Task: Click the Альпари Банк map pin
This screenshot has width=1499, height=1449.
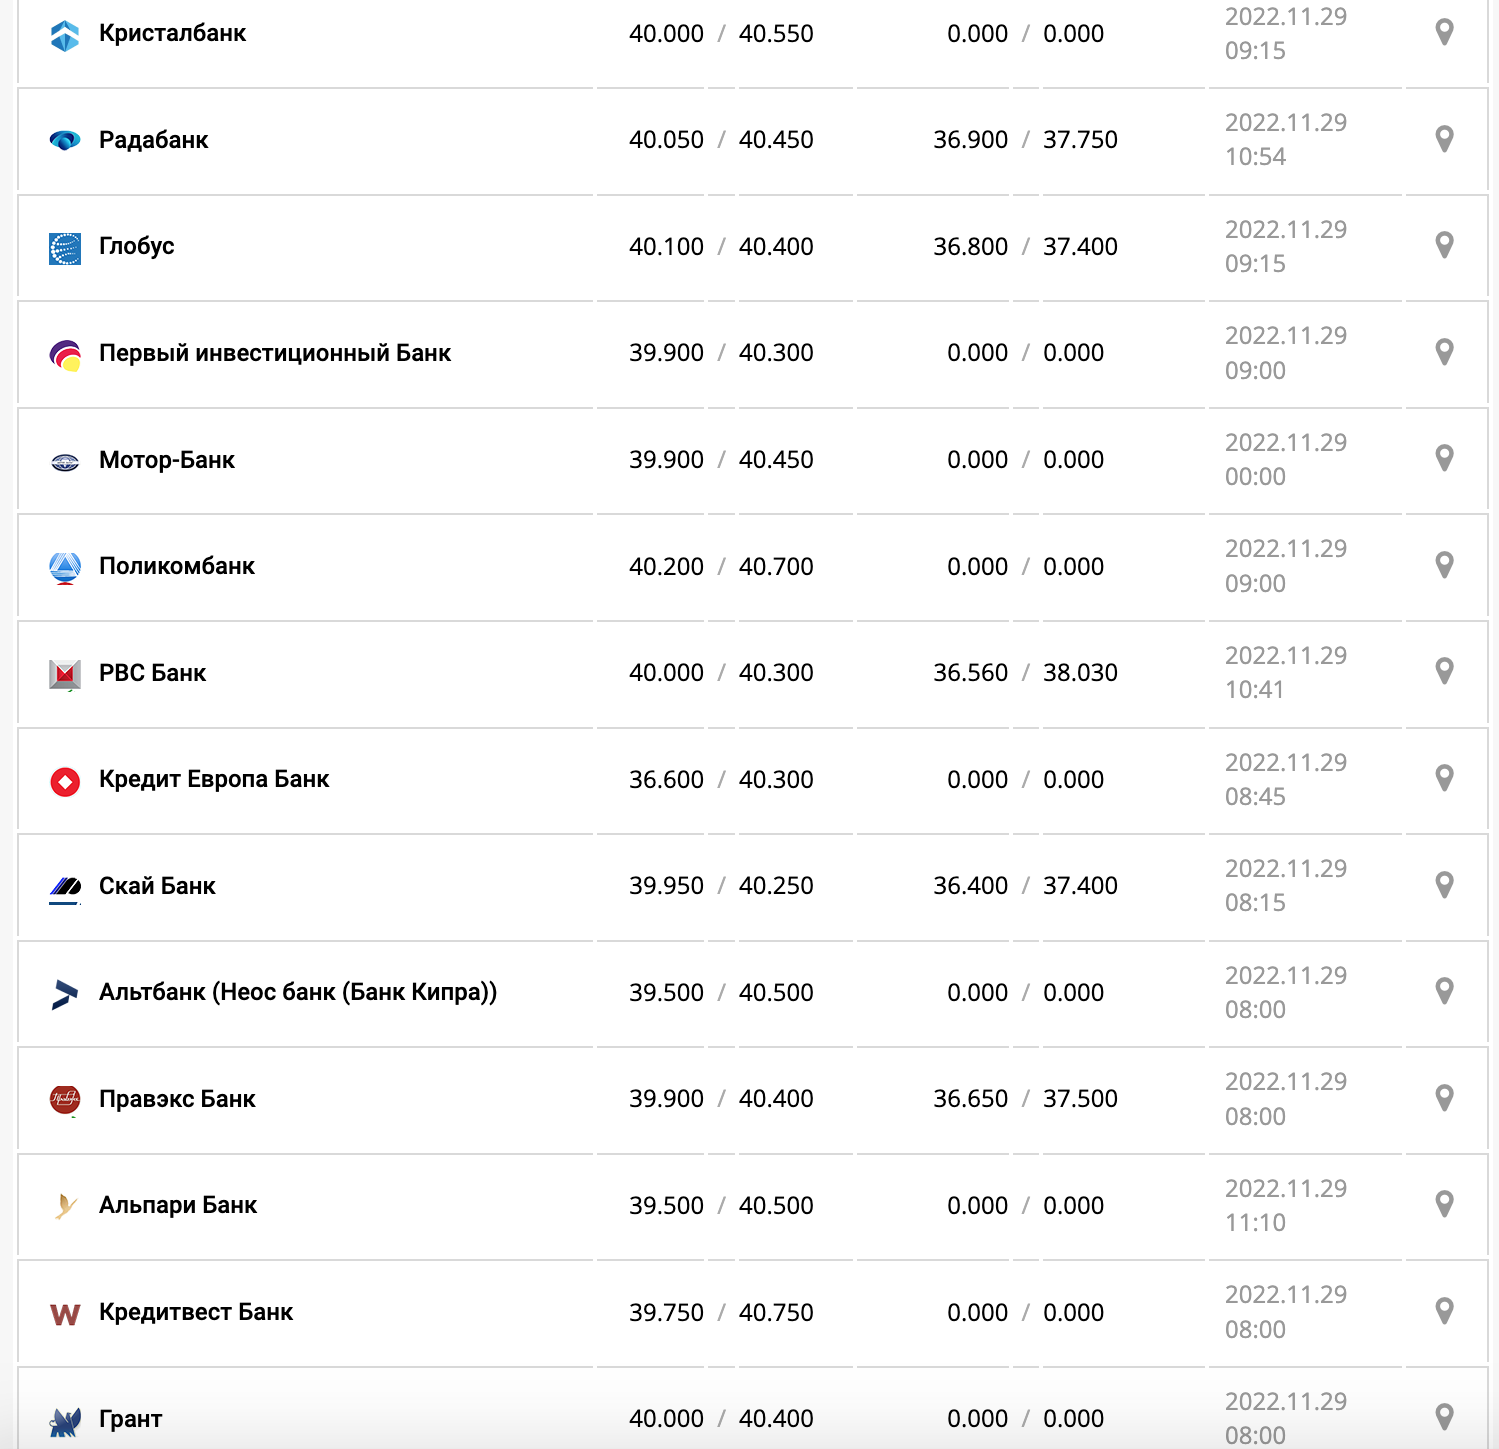Action: (x=1444, y=1204)
